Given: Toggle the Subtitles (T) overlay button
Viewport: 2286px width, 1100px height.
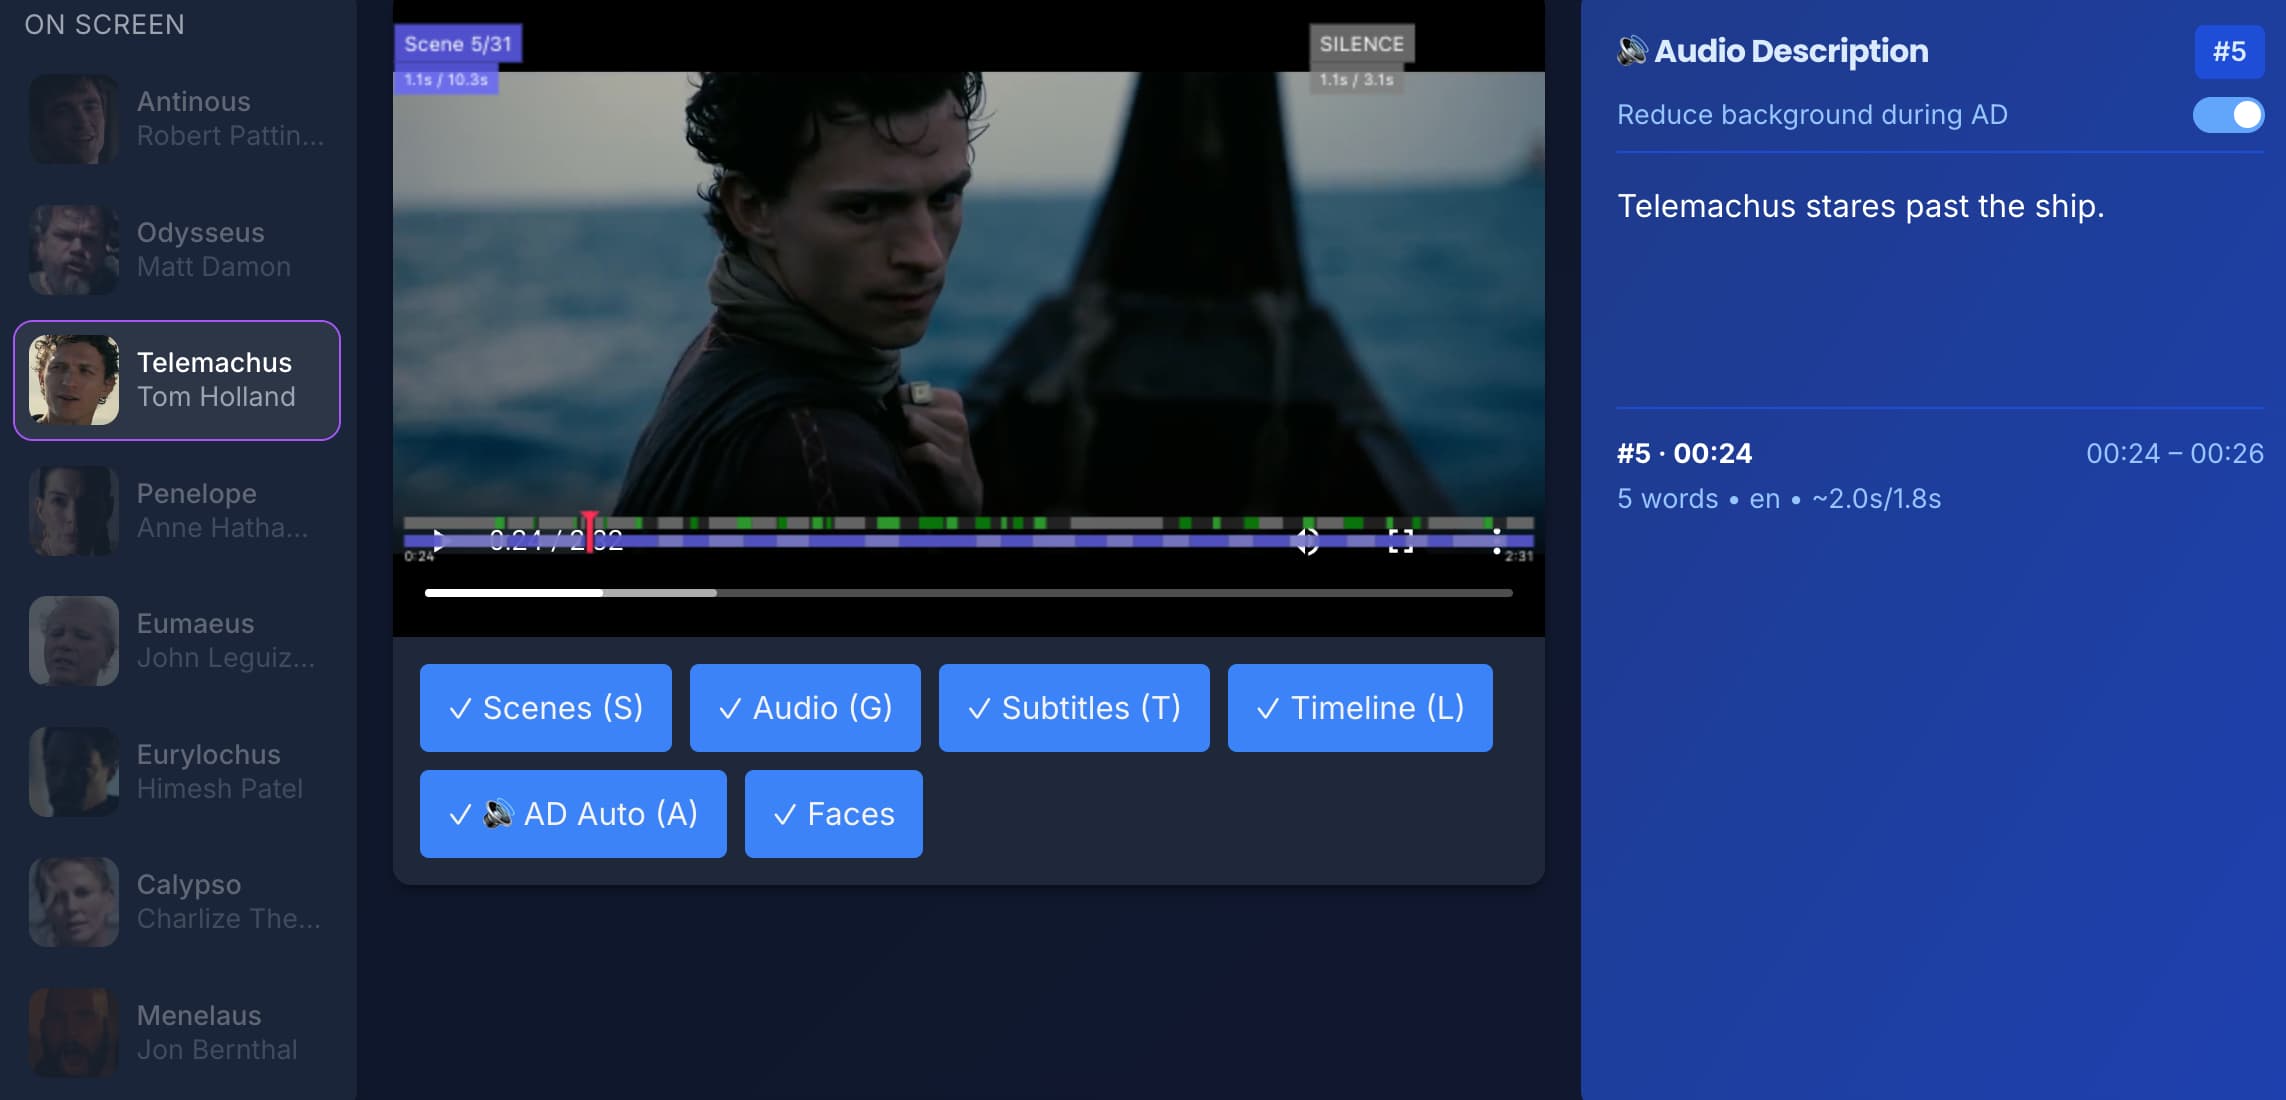Looking at the screenshot, I should (1074, 708).
